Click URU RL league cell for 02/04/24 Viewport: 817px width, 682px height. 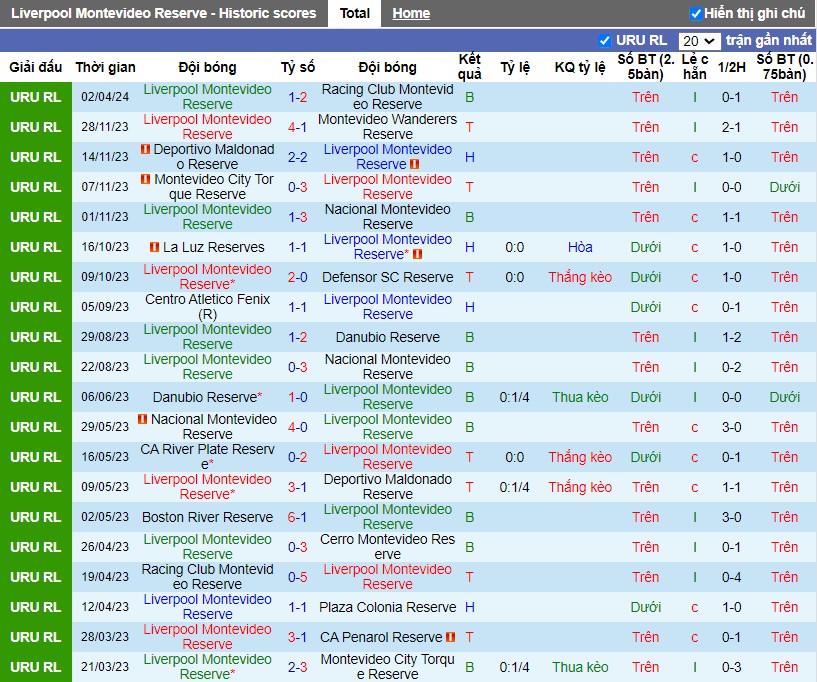tap(35, 97)
